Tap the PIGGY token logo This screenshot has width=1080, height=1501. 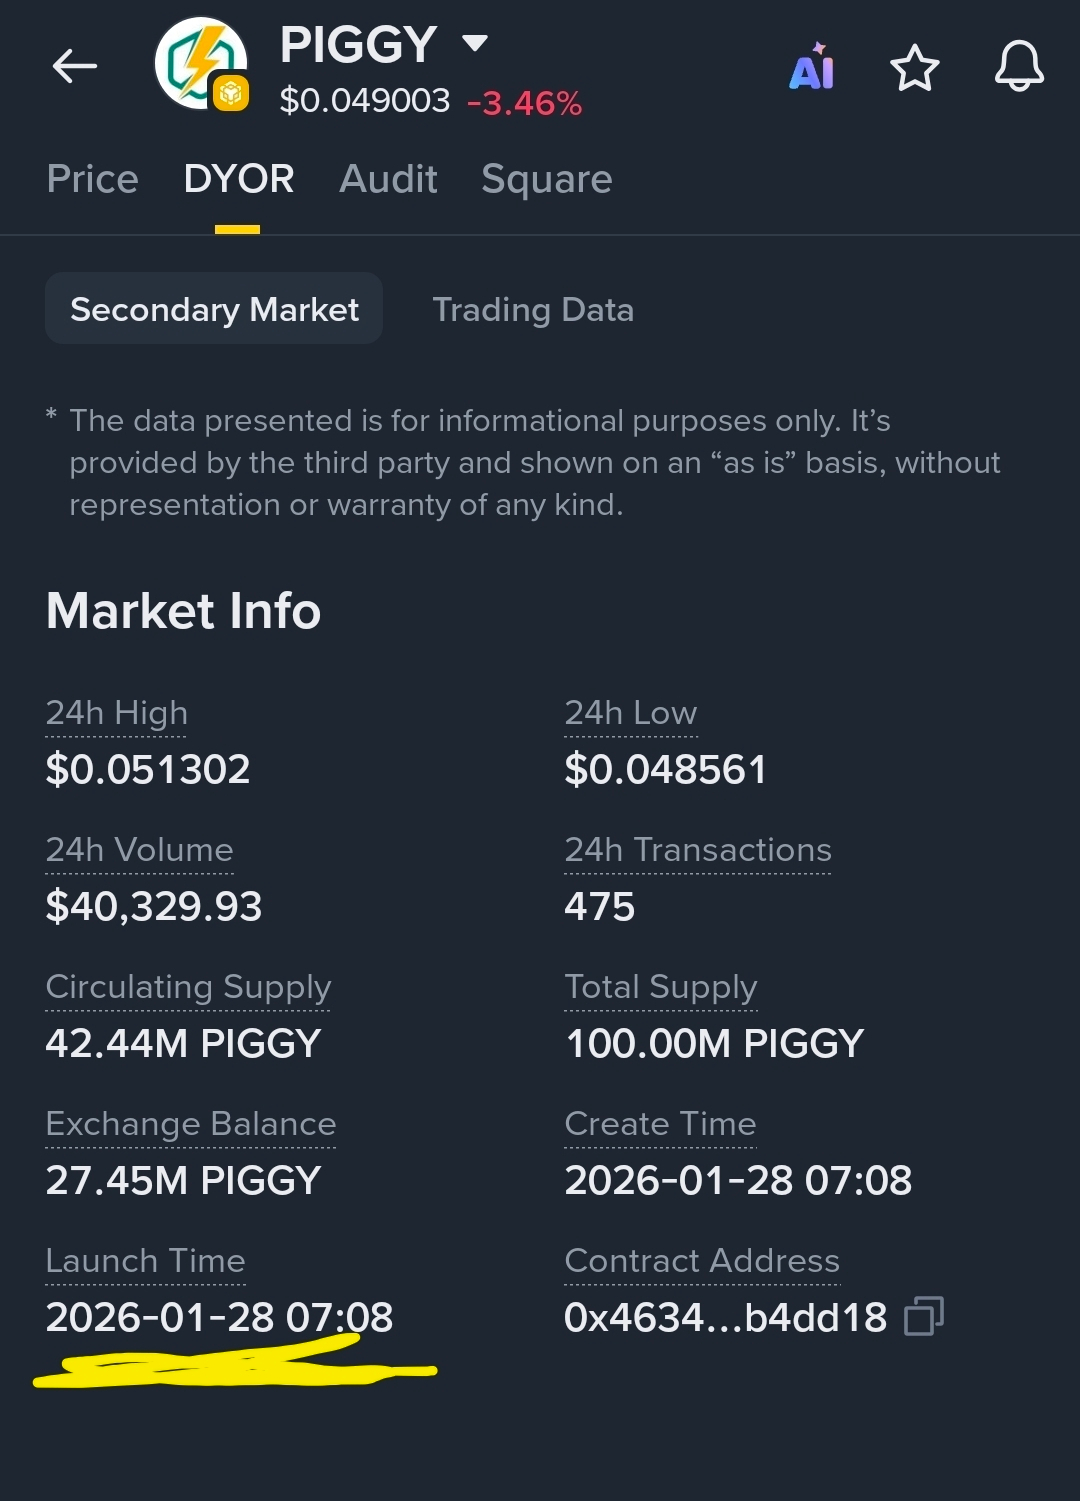(199, 62)
